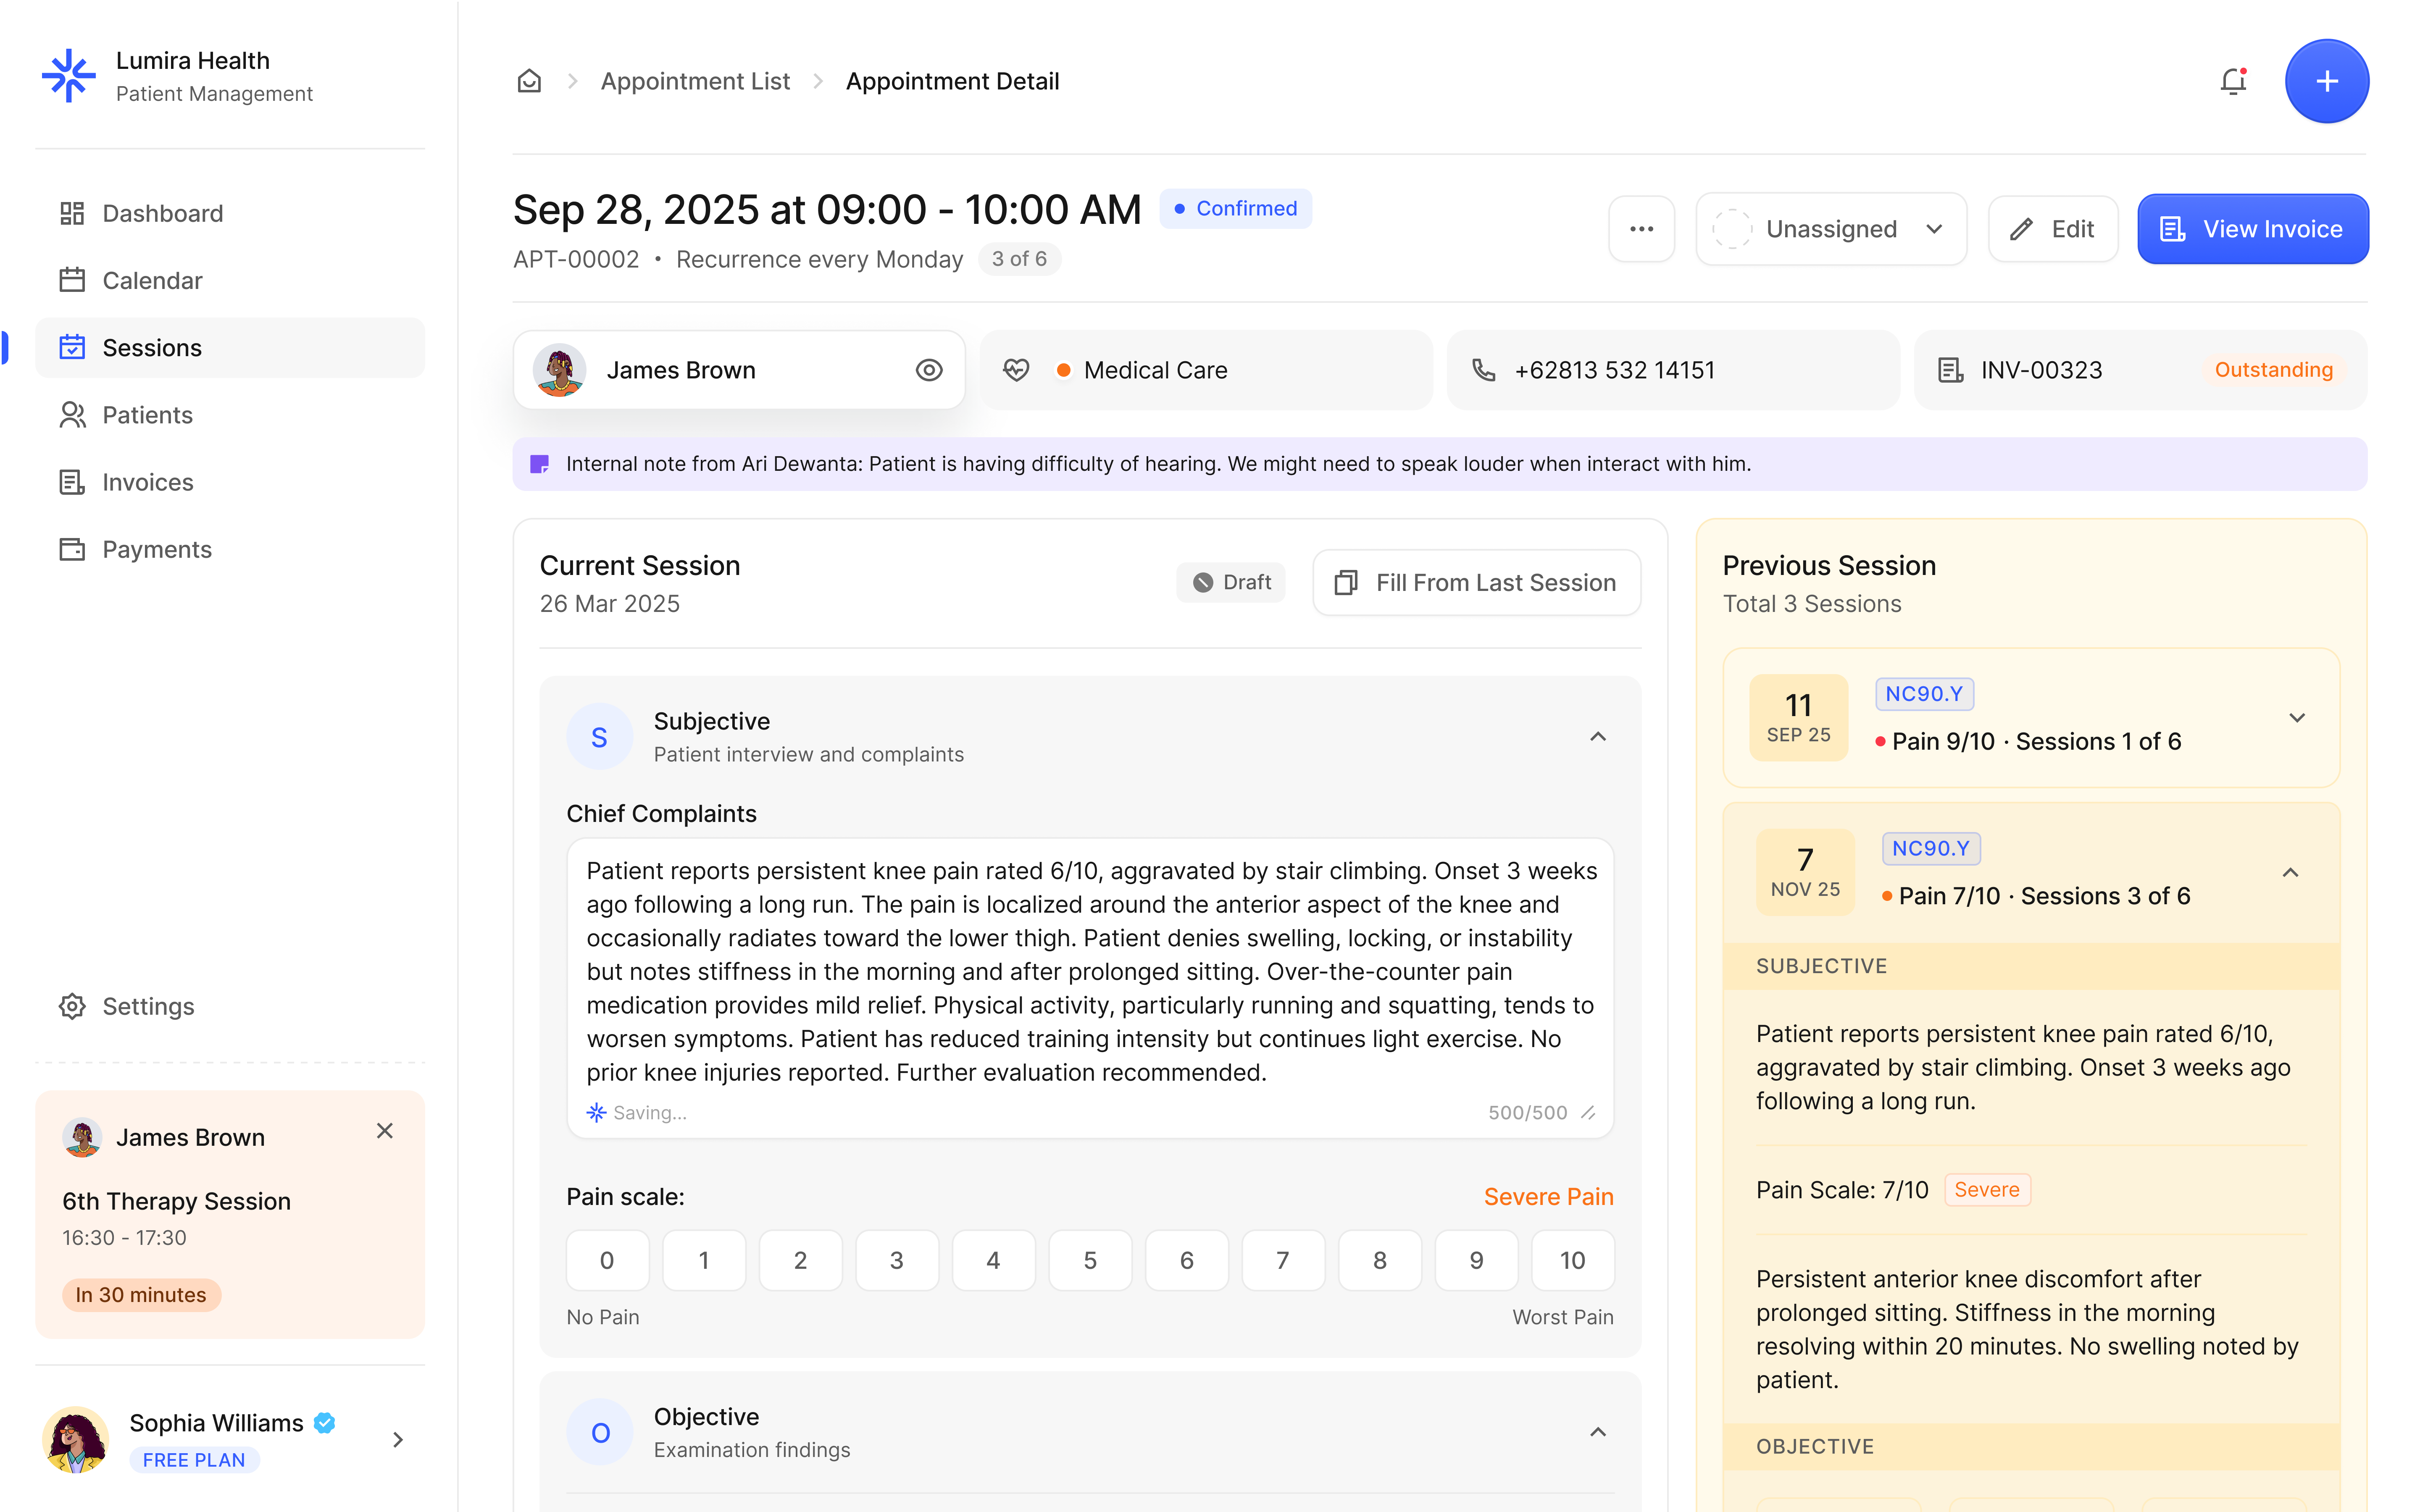This screenshot has height=1512, width=2420.
Task: Open Invoices in the sidebar
Action: [147, 482]
